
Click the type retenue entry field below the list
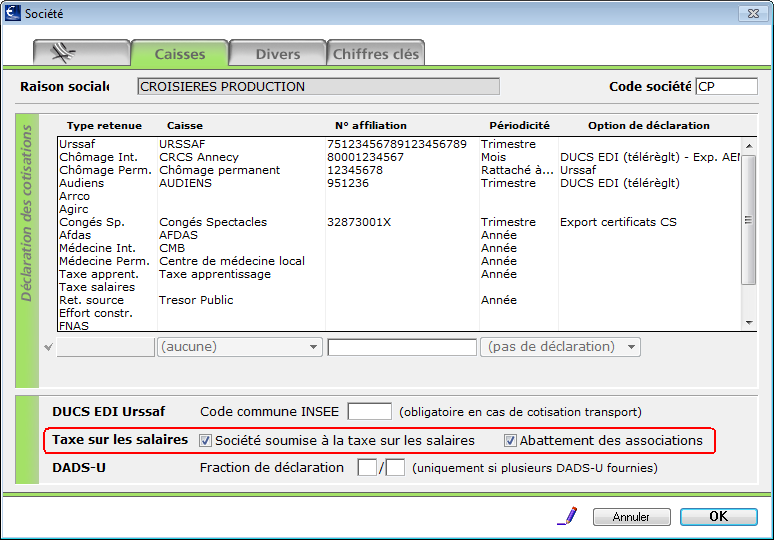pyautogui.click(x=106, y=347)
